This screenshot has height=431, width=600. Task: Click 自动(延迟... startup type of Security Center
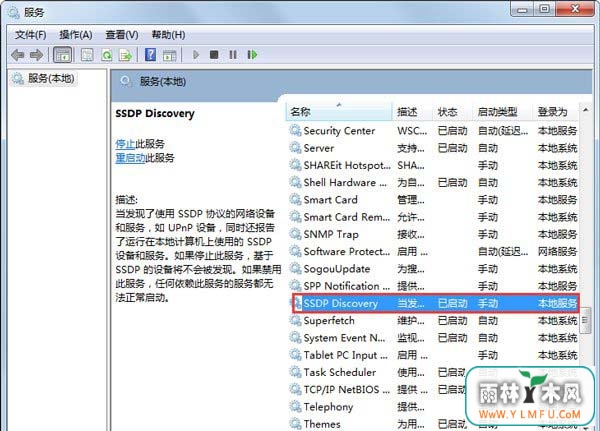tap(503, 131)
